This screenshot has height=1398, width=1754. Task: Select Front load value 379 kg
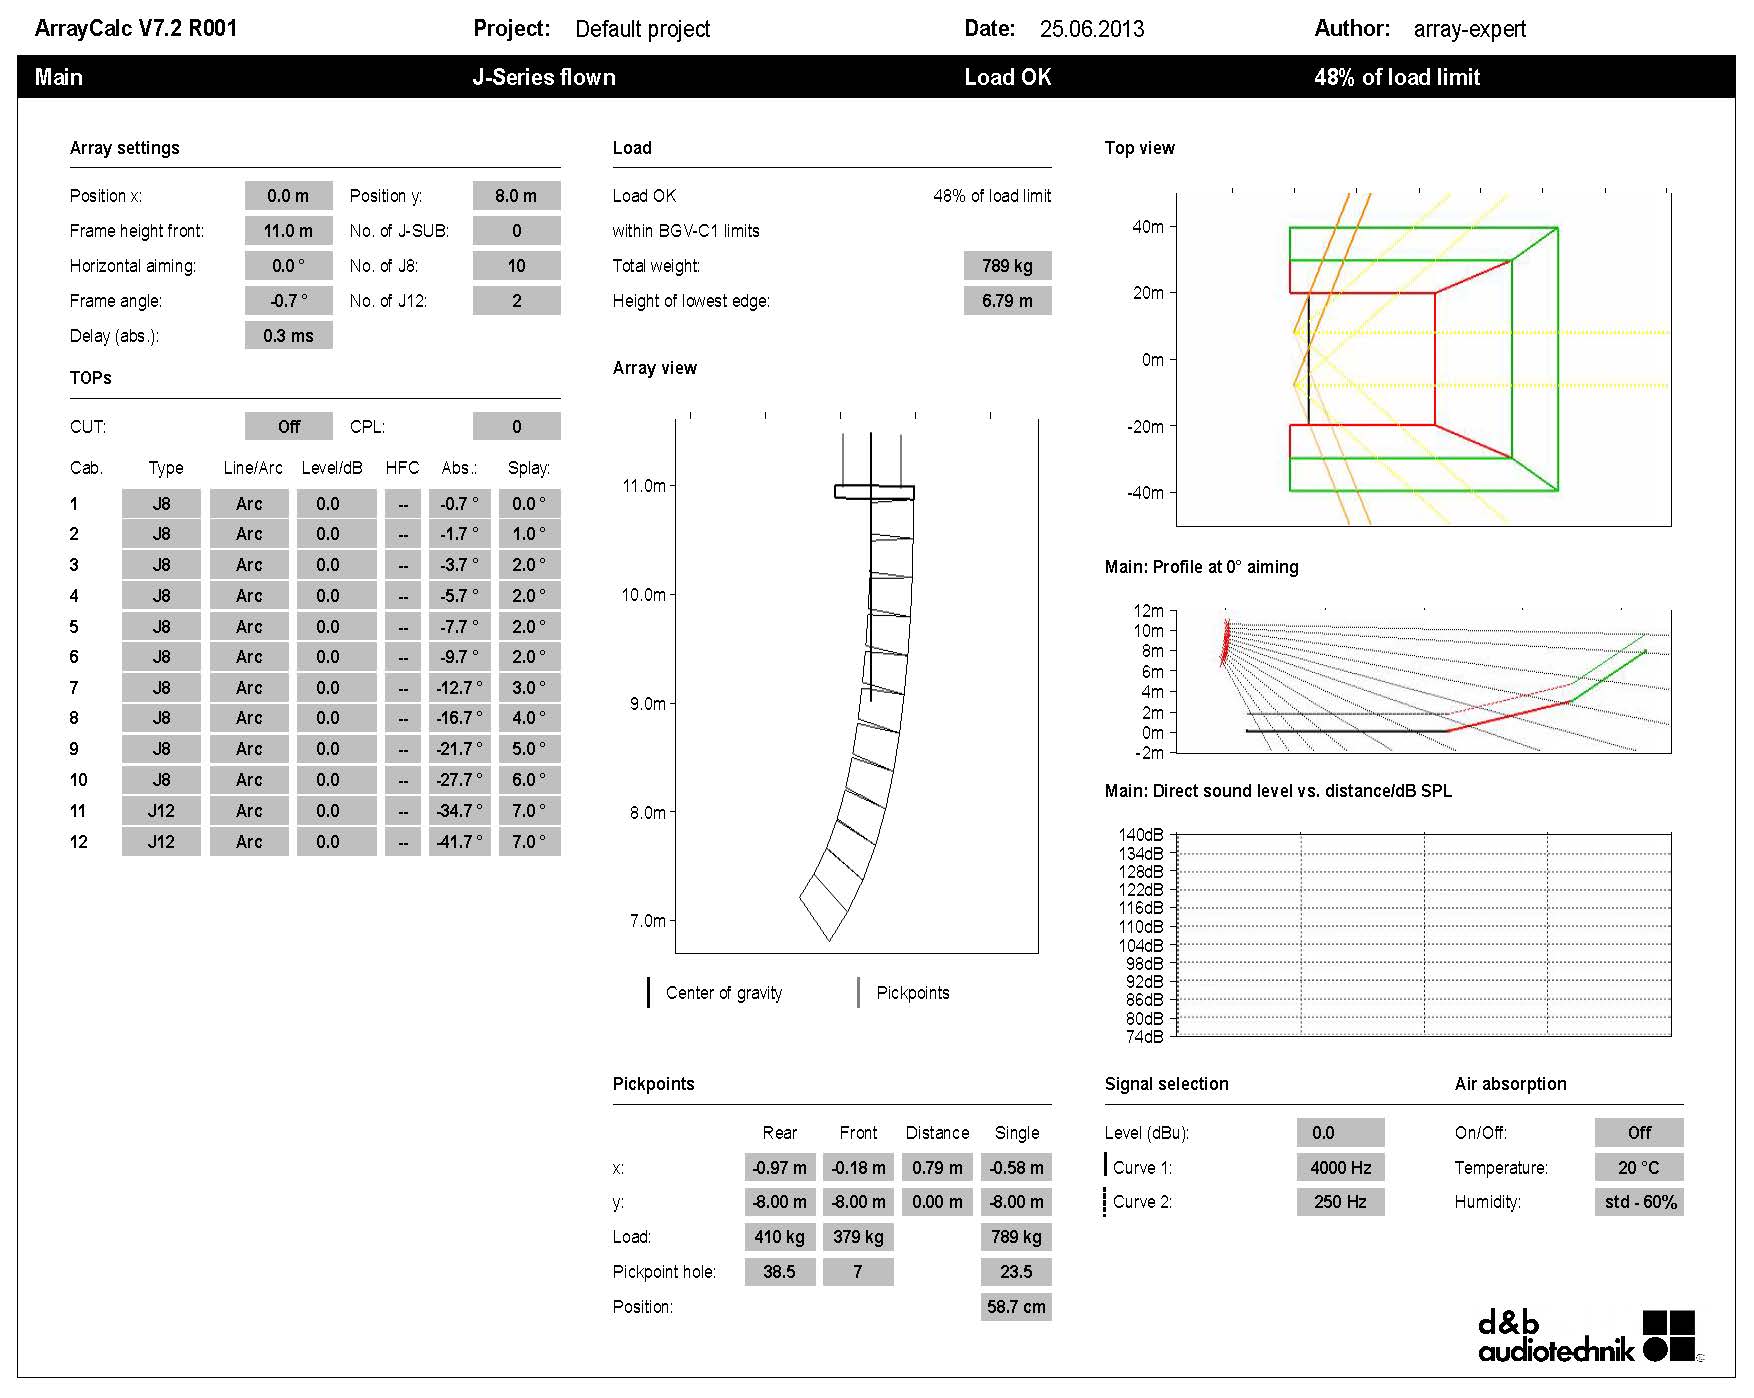[858, 1237]
